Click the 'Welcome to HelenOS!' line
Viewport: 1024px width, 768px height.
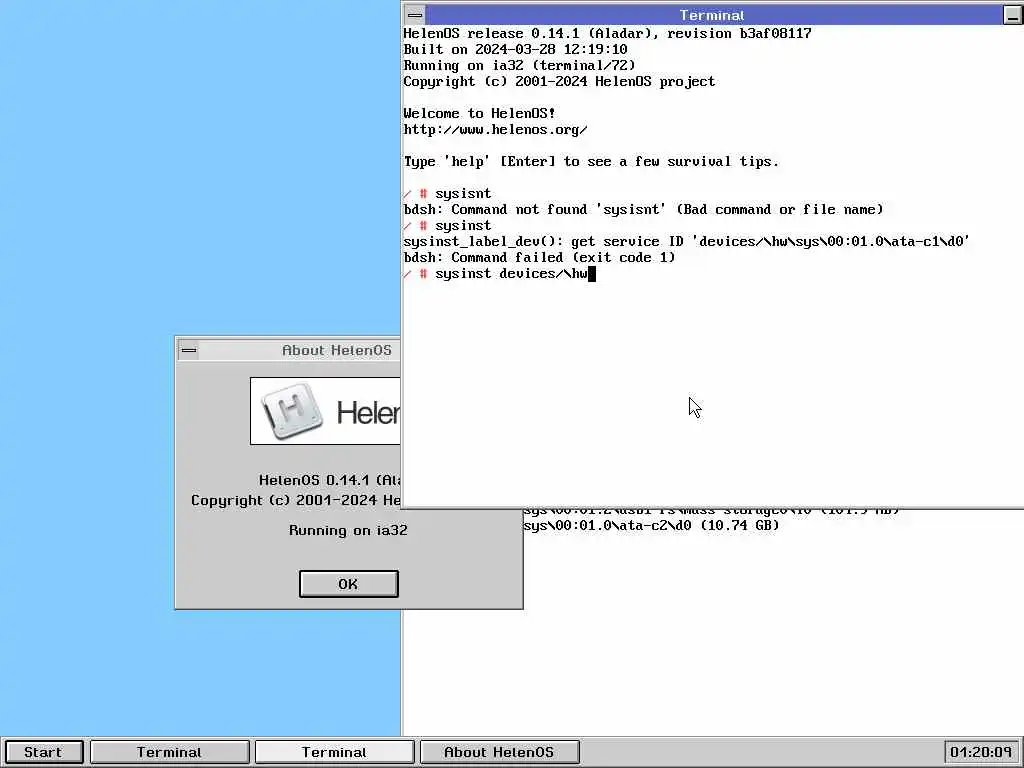tap(479, 114)
